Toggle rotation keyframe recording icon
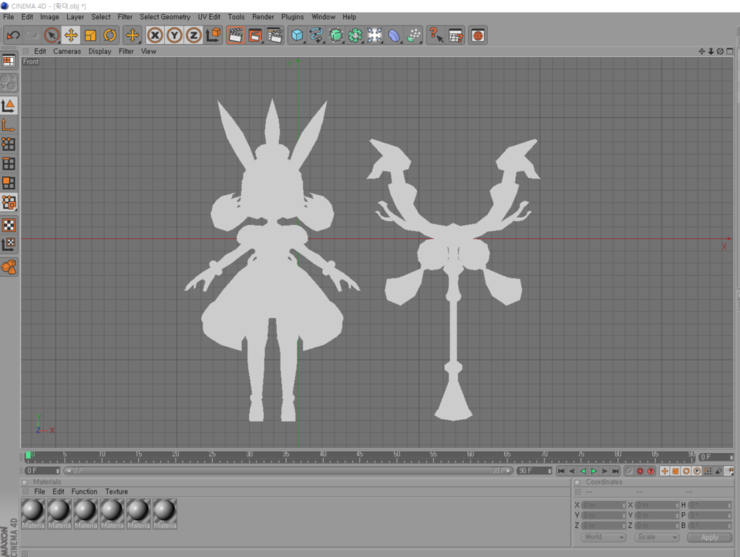The width and height of the screenshot is (740, 557). [x=686, y=471]
